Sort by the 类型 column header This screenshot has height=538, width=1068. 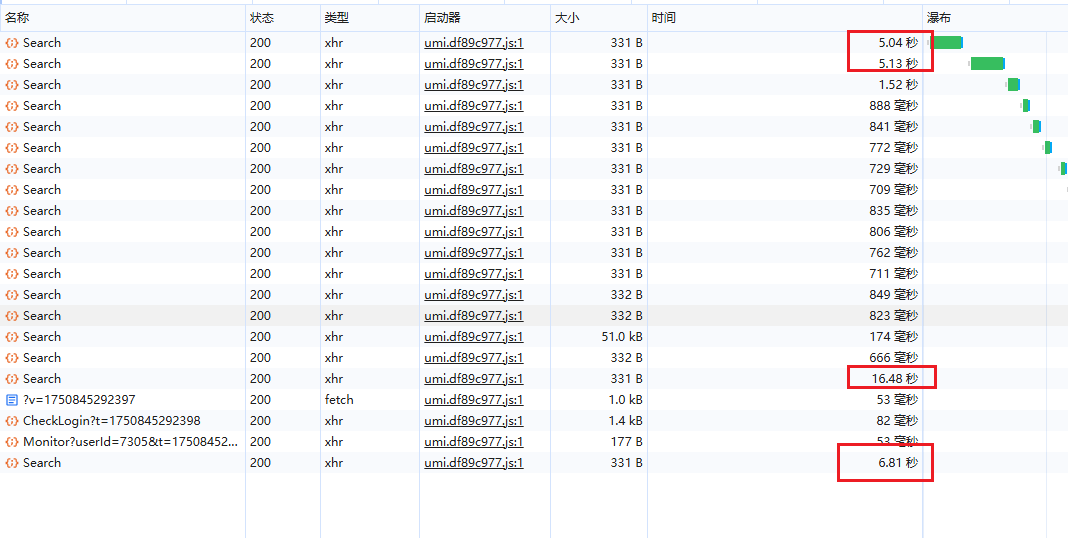(370, 18)
